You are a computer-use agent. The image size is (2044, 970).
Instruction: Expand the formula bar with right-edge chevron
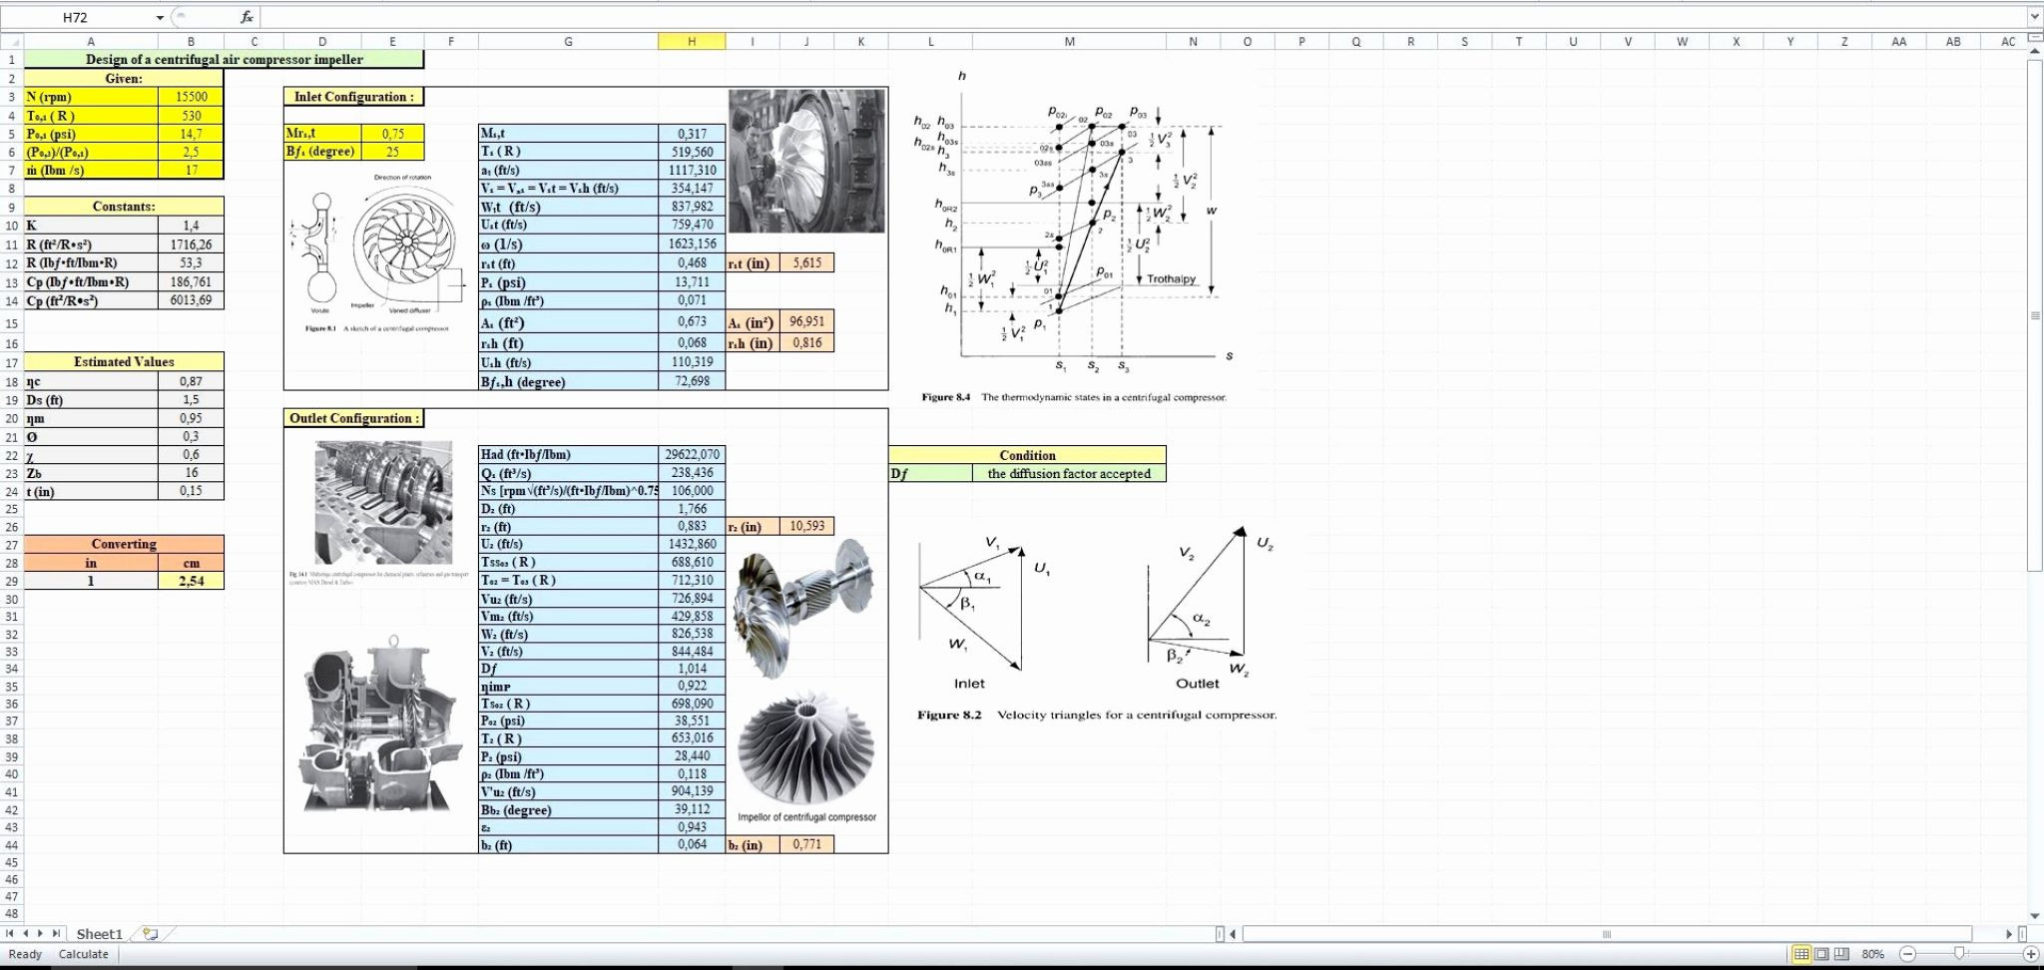[x=2034, y=17]
